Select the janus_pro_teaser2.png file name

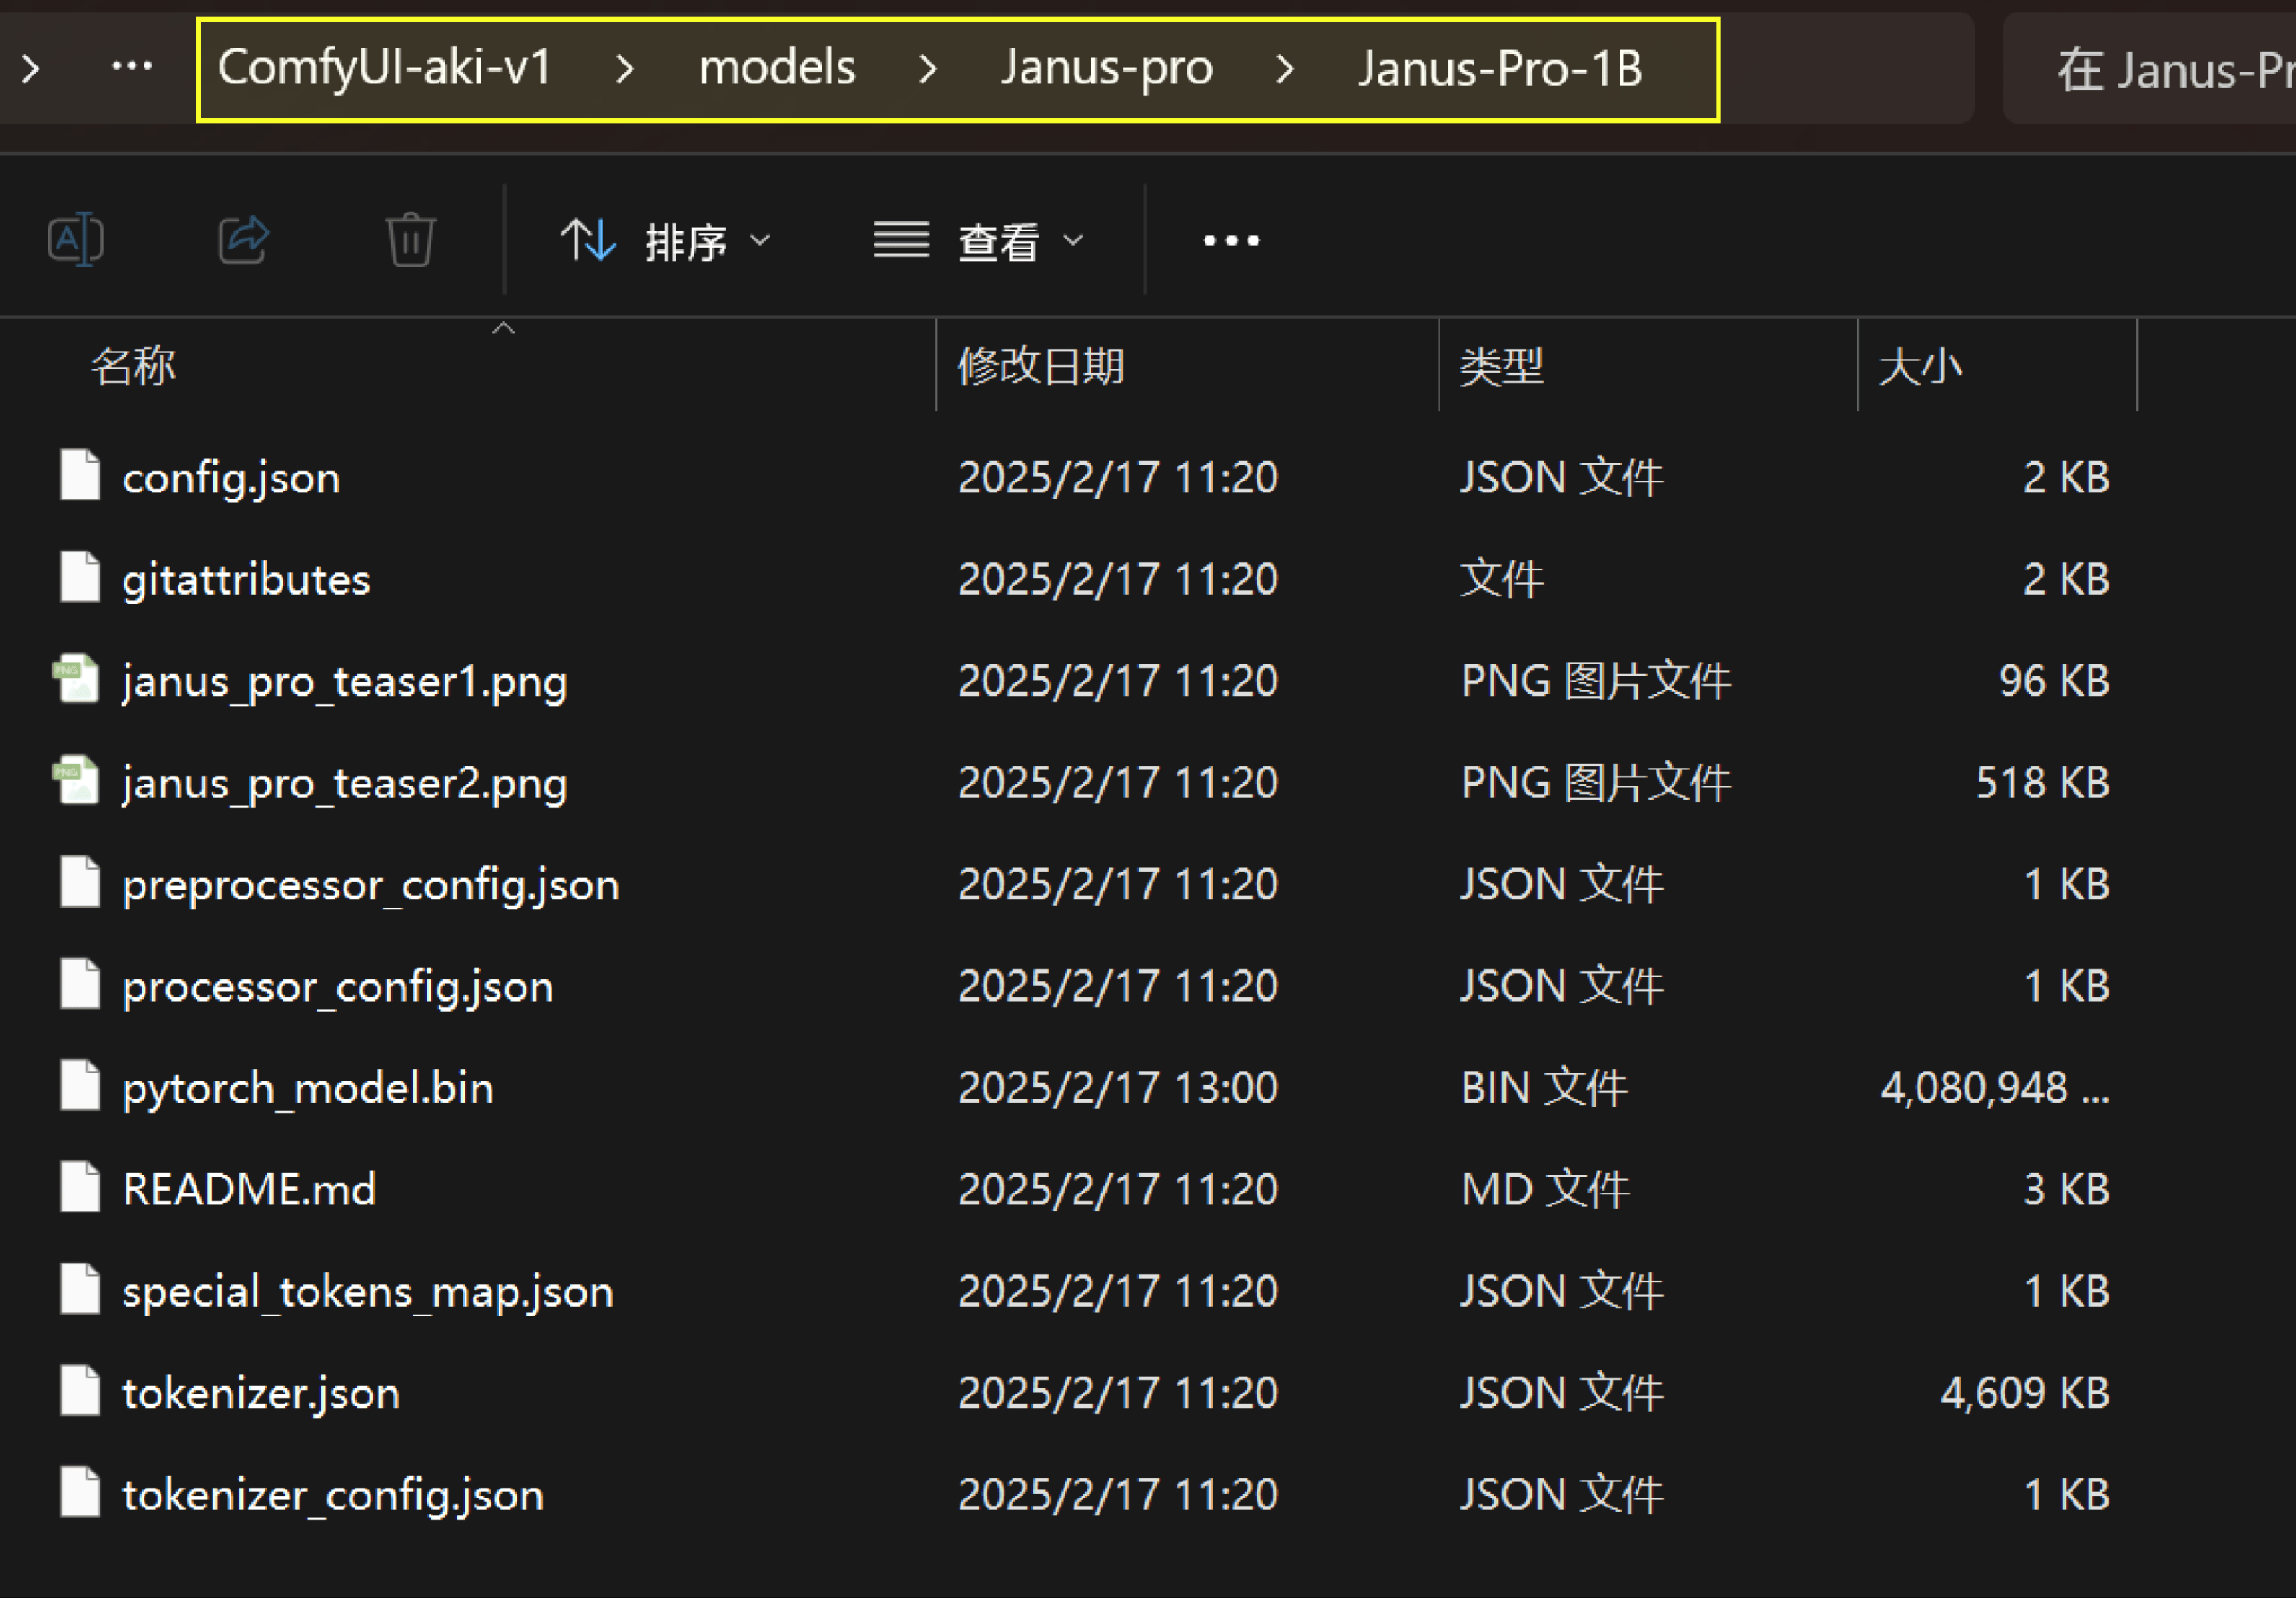(x=345, y=783)
